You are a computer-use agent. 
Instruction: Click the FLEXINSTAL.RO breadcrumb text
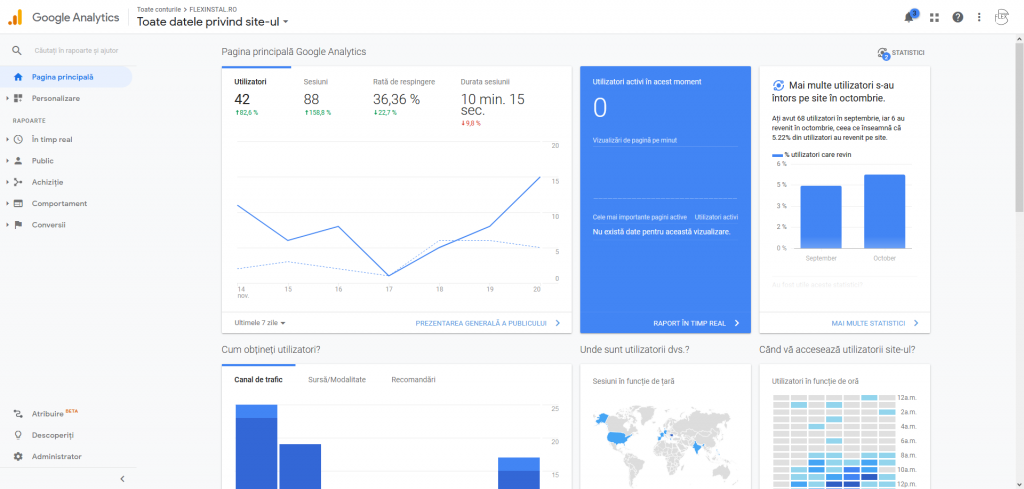click(212, 10)
